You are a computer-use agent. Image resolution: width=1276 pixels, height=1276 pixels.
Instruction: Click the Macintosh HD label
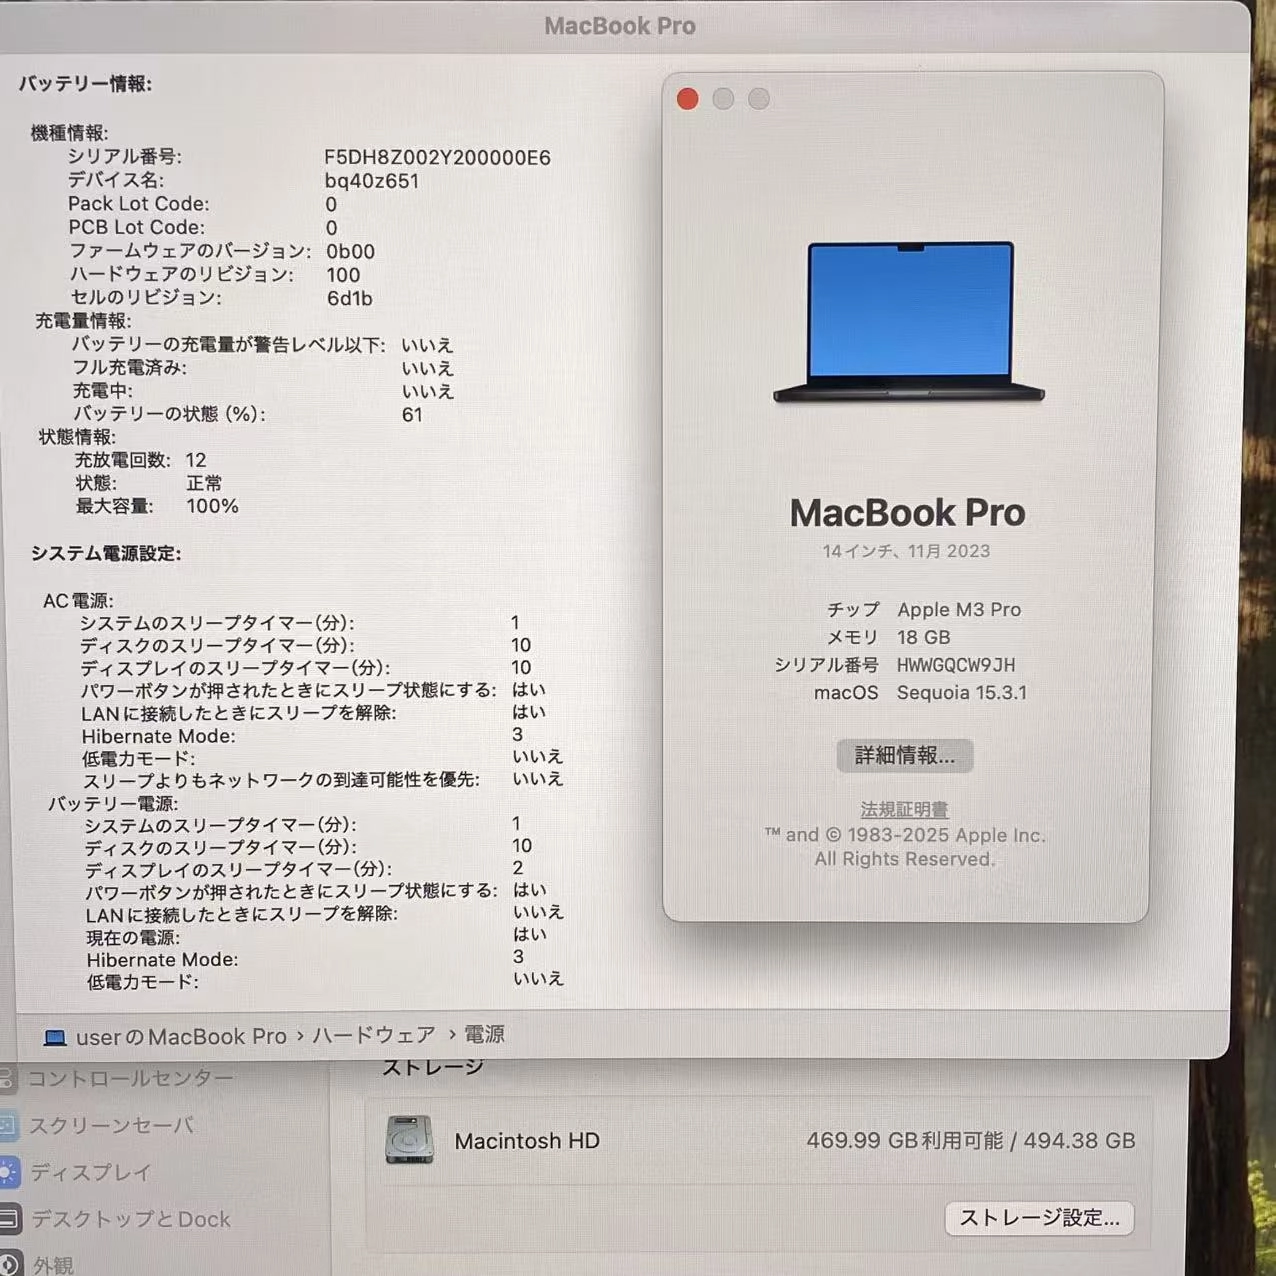[x=527, y=1141]
